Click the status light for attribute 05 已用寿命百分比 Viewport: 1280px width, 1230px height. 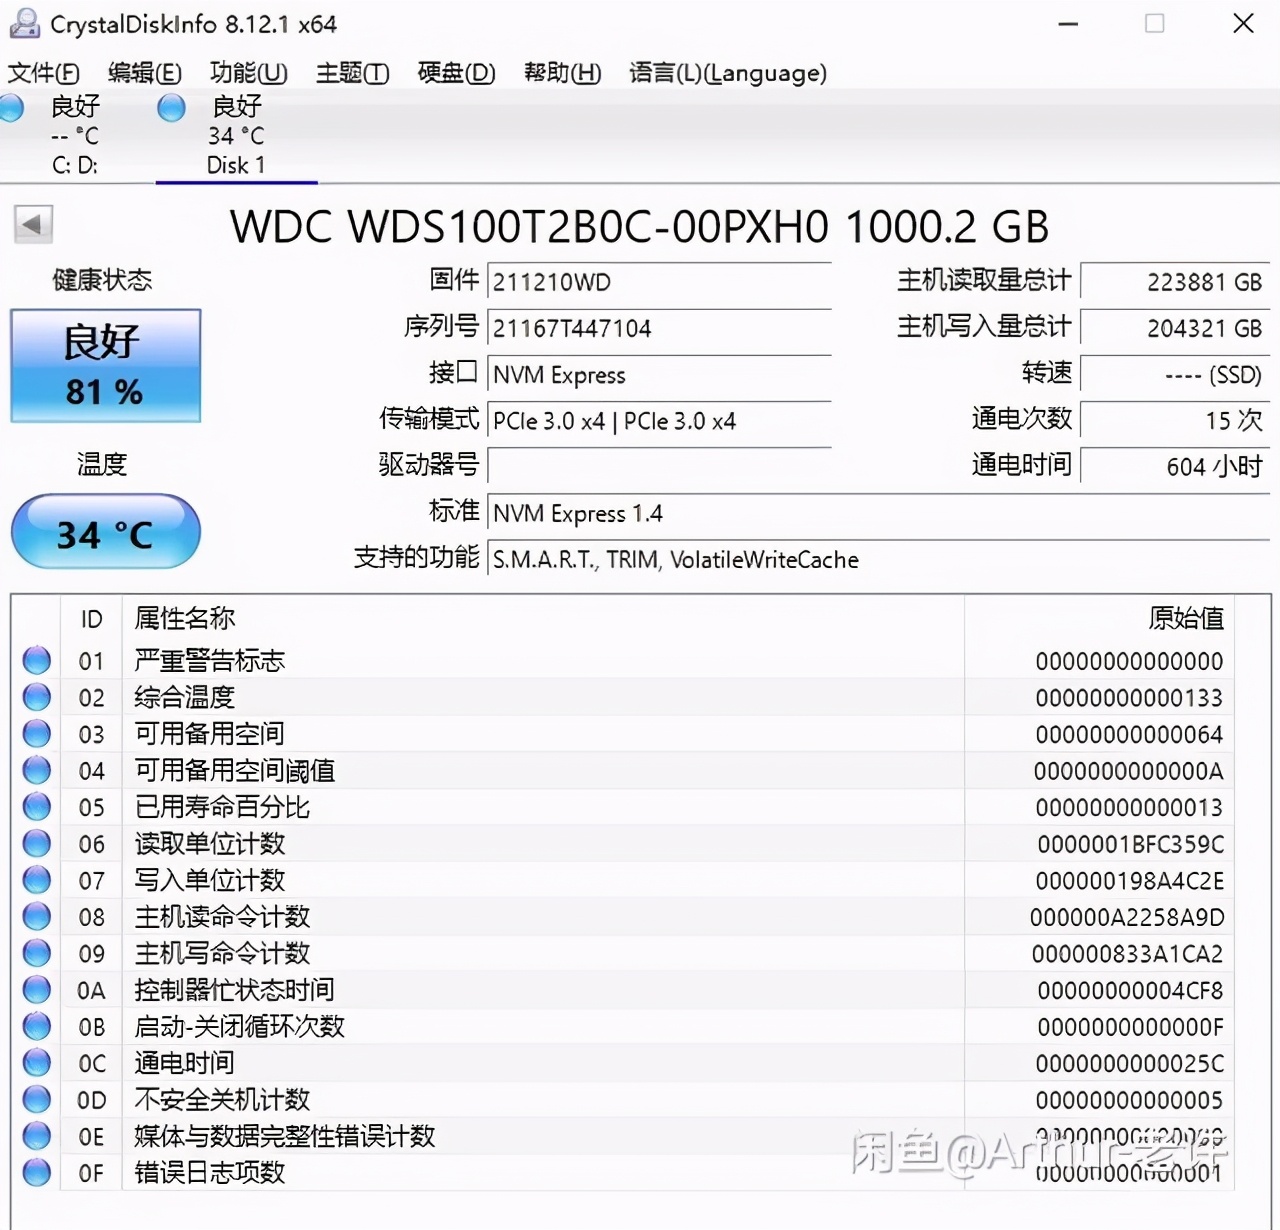(36, 807)
